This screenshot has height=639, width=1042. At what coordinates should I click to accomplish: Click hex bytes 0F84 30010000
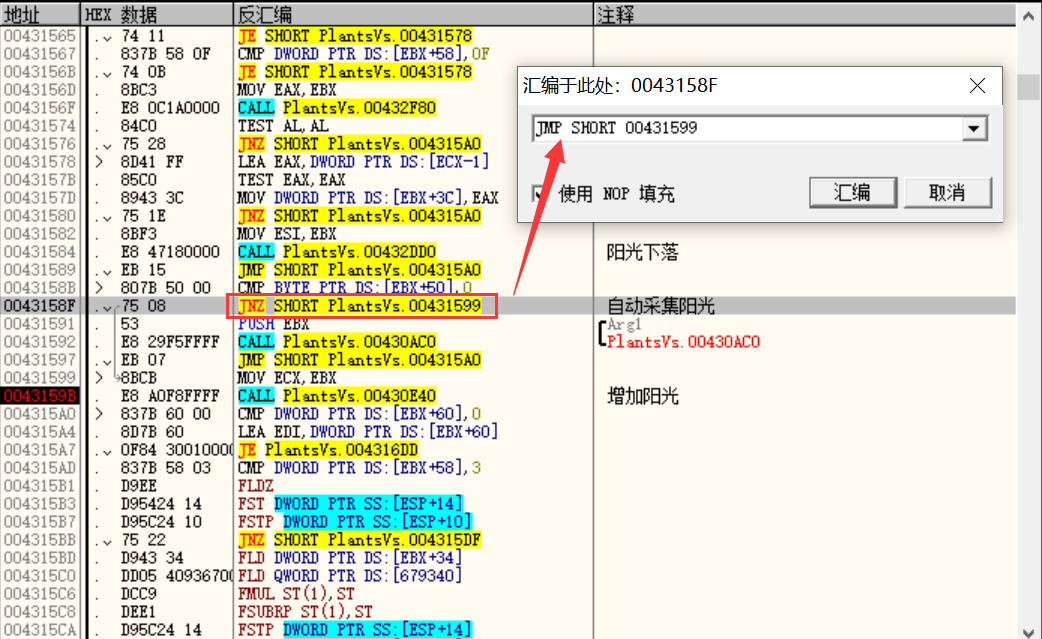tap(176, 450)
